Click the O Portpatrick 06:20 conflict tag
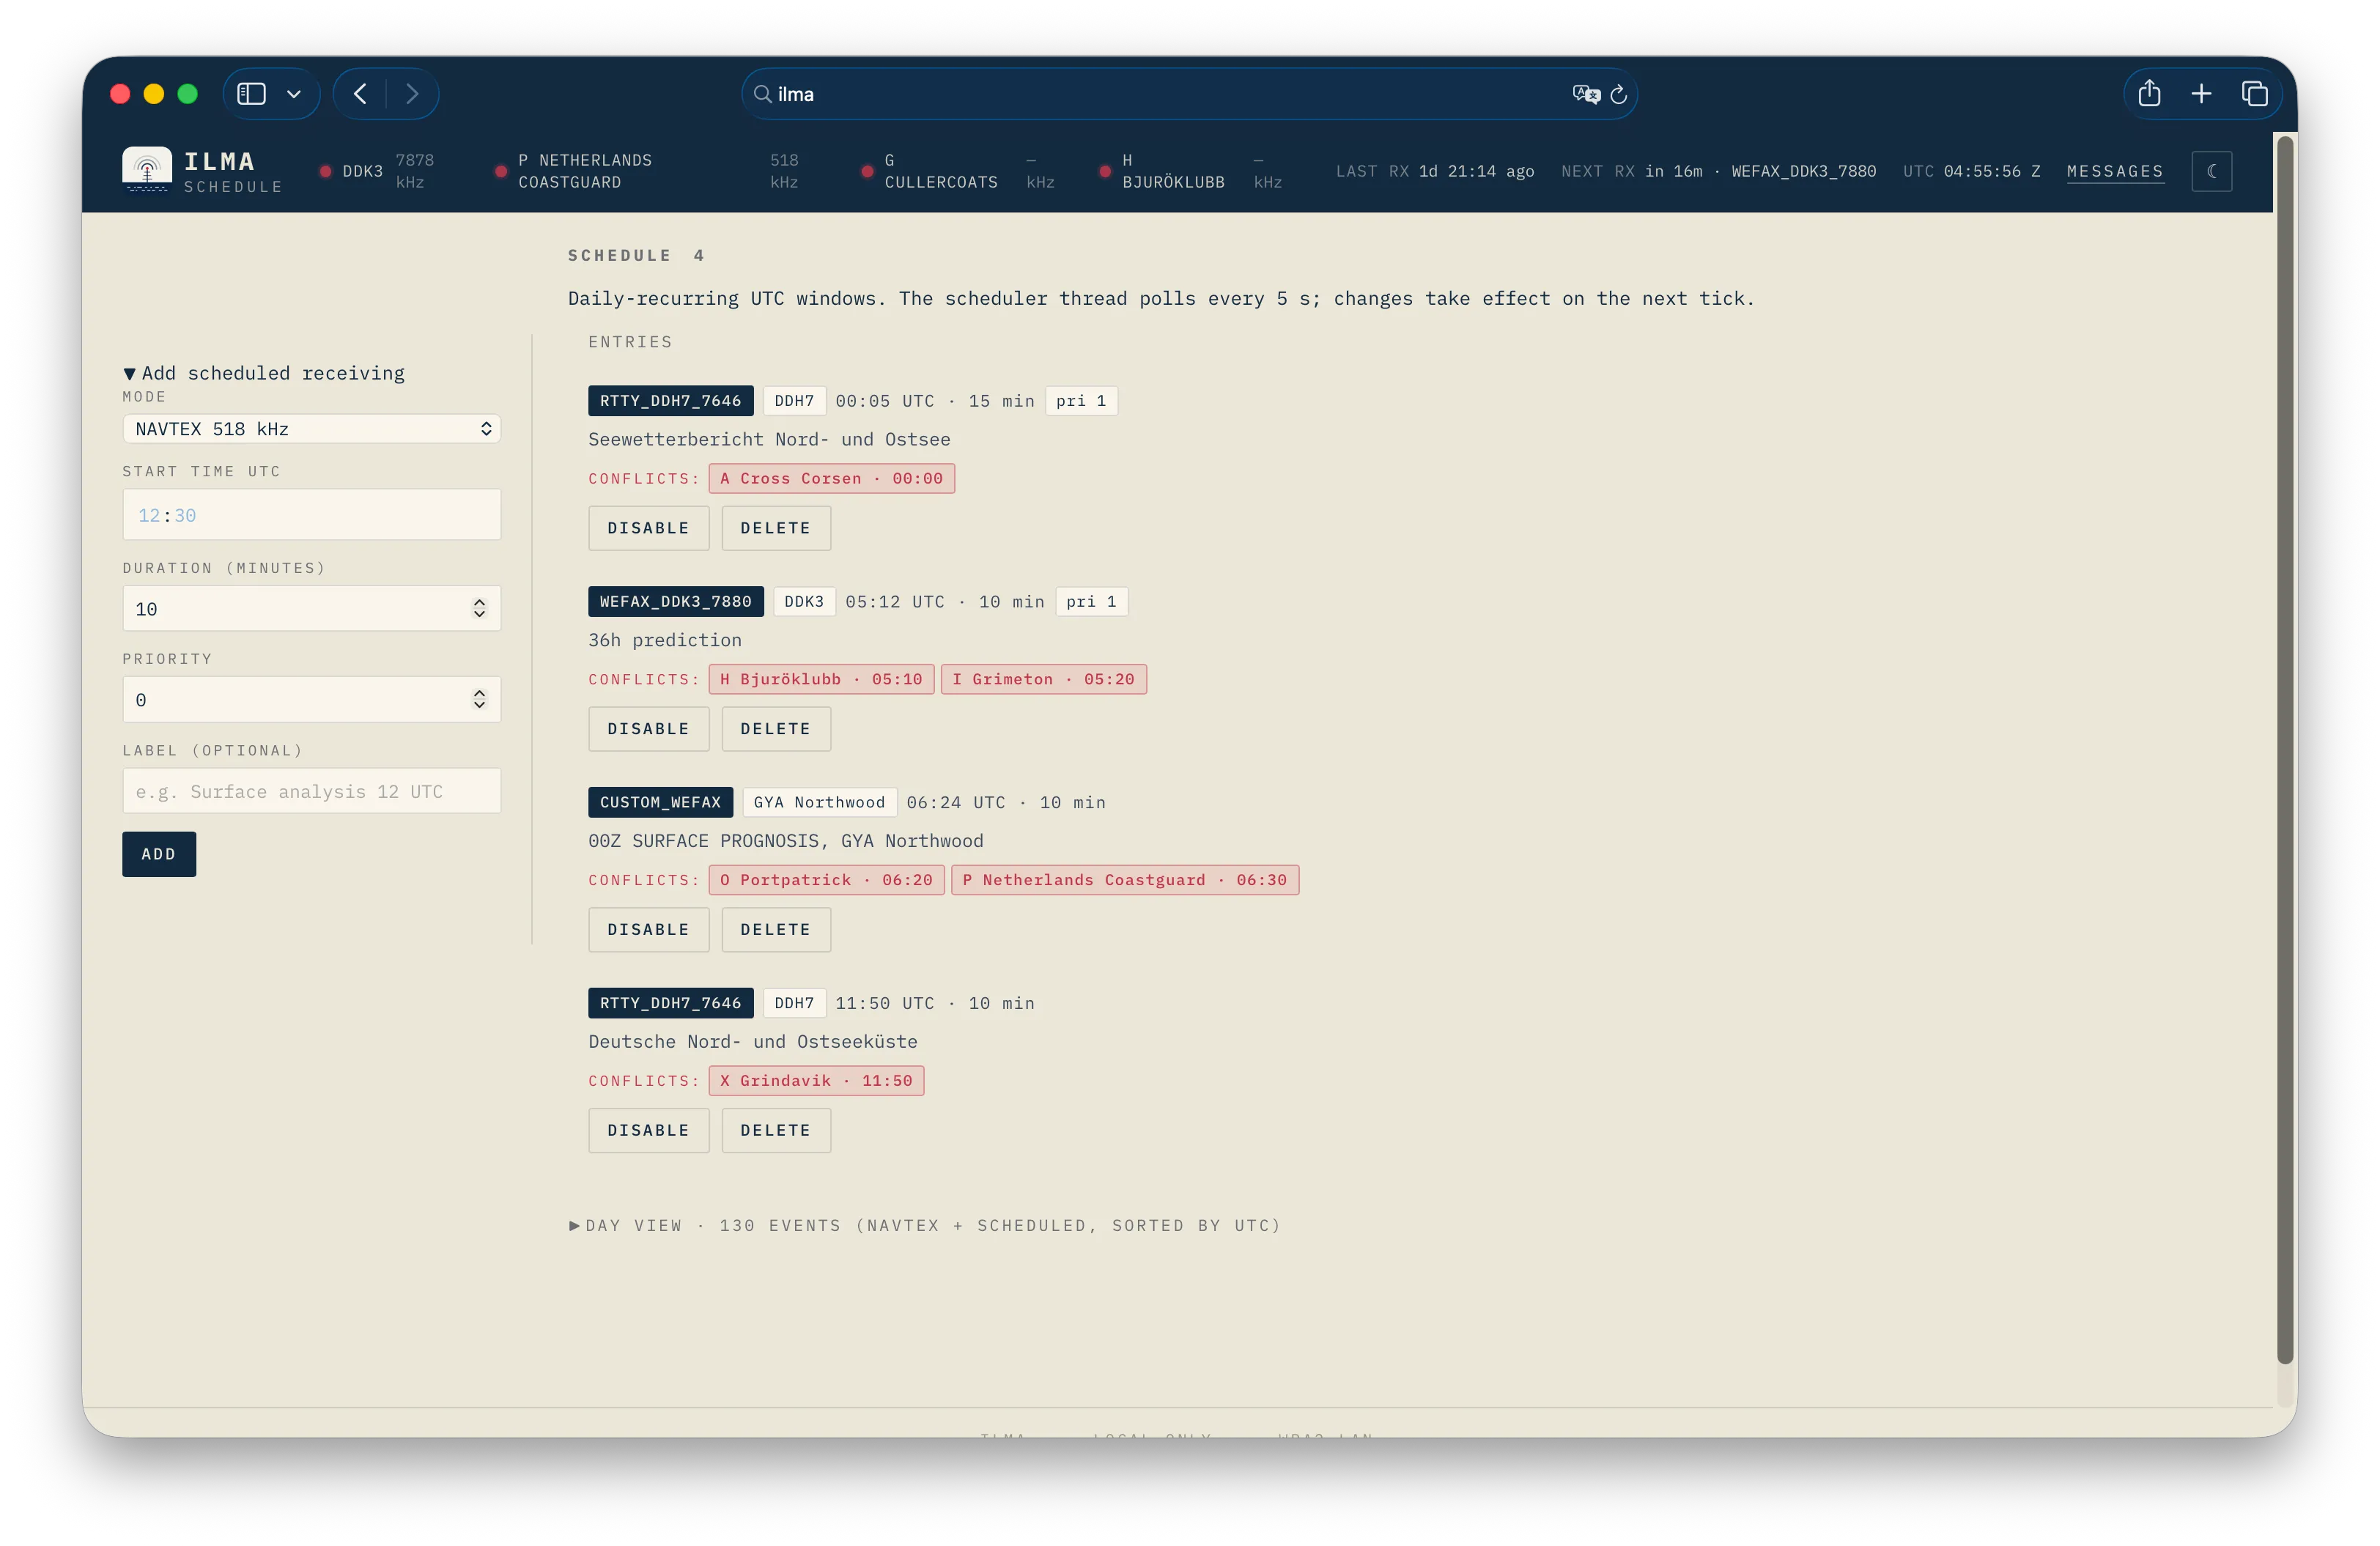Viewport: 2380px width, 1546px height. tap(826, 881)
